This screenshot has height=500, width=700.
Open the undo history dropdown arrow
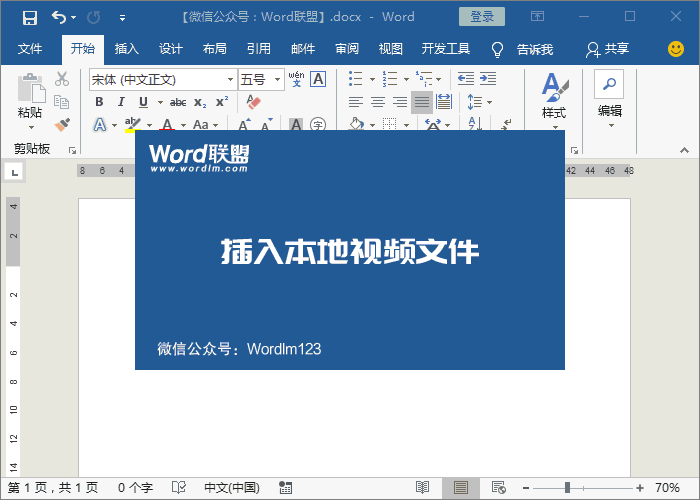tap(74, 17)
